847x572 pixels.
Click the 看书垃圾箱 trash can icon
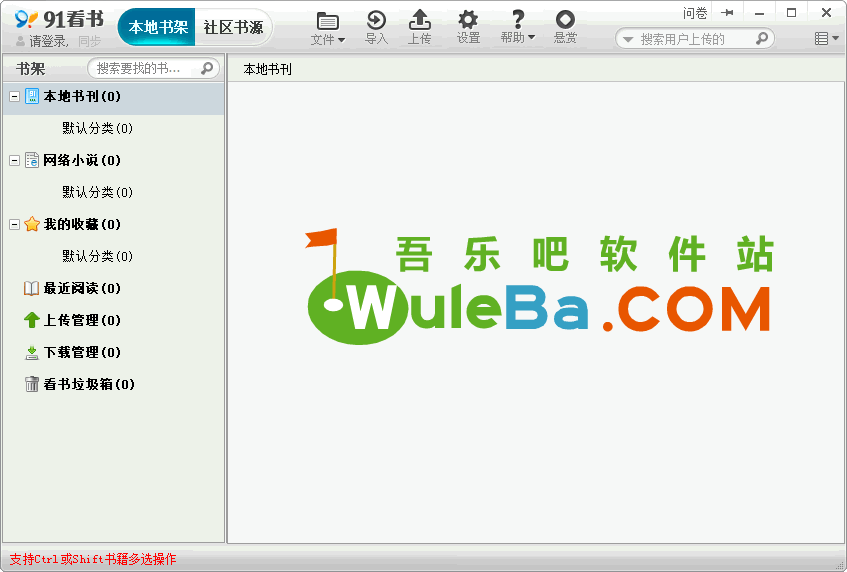32,384
